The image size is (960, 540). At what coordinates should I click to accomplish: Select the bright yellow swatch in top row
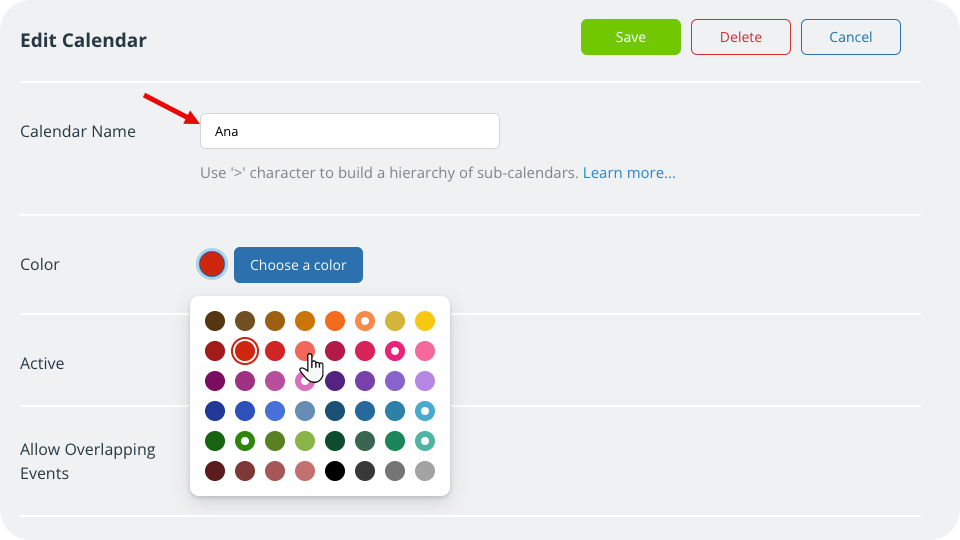coord(425,321)
